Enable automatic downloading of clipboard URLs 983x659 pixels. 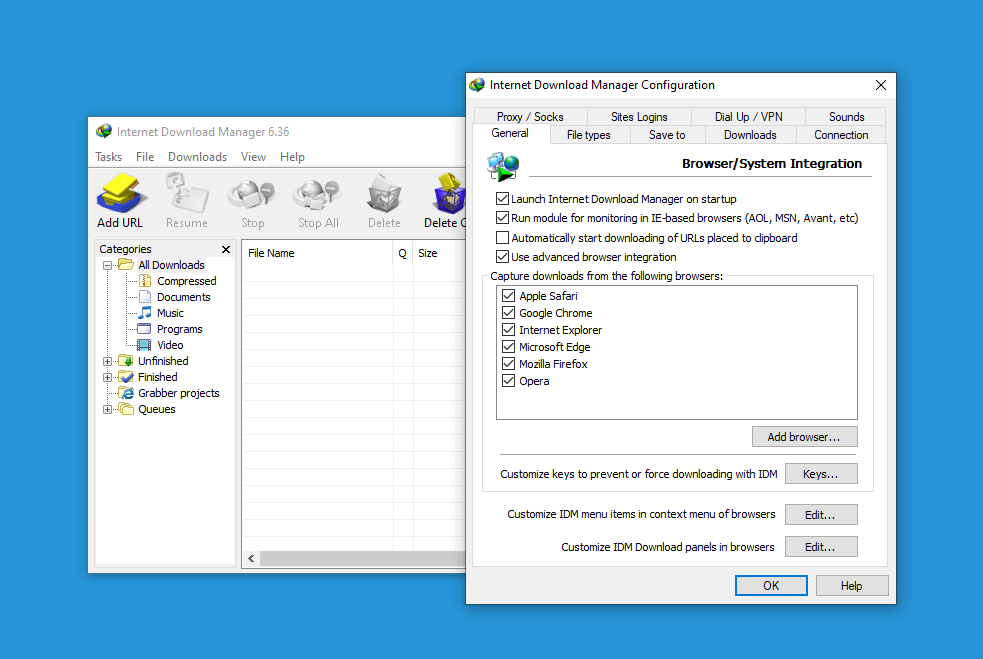click(502, 238)
